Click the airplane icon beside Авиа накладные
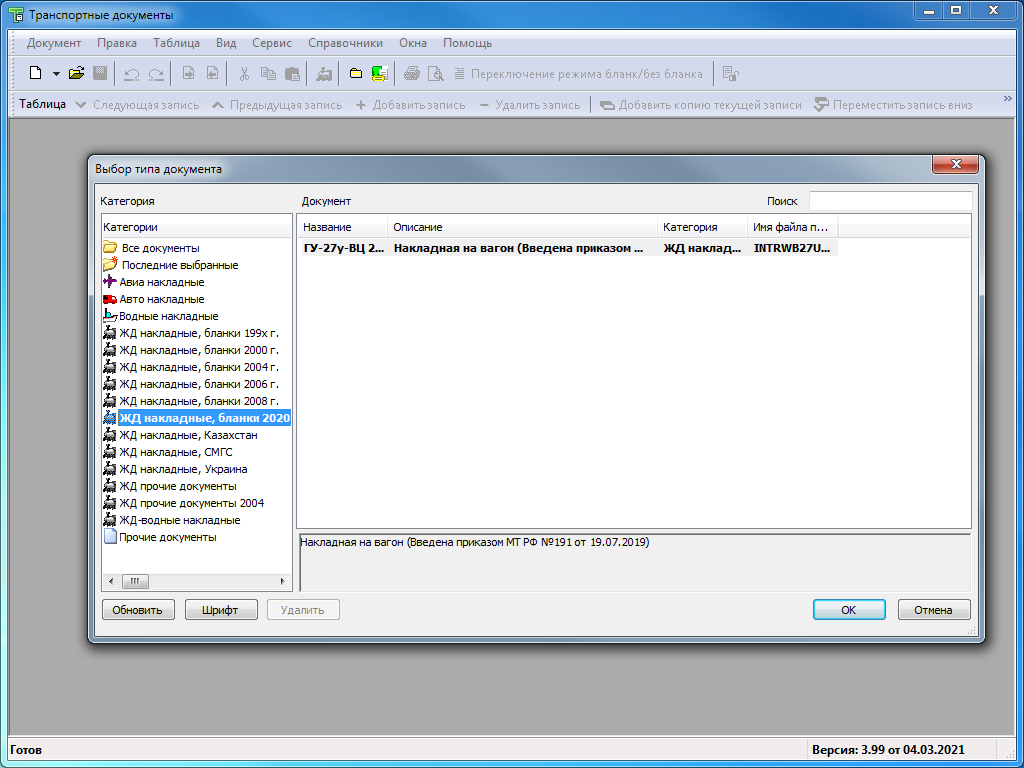 coord(110,282)
